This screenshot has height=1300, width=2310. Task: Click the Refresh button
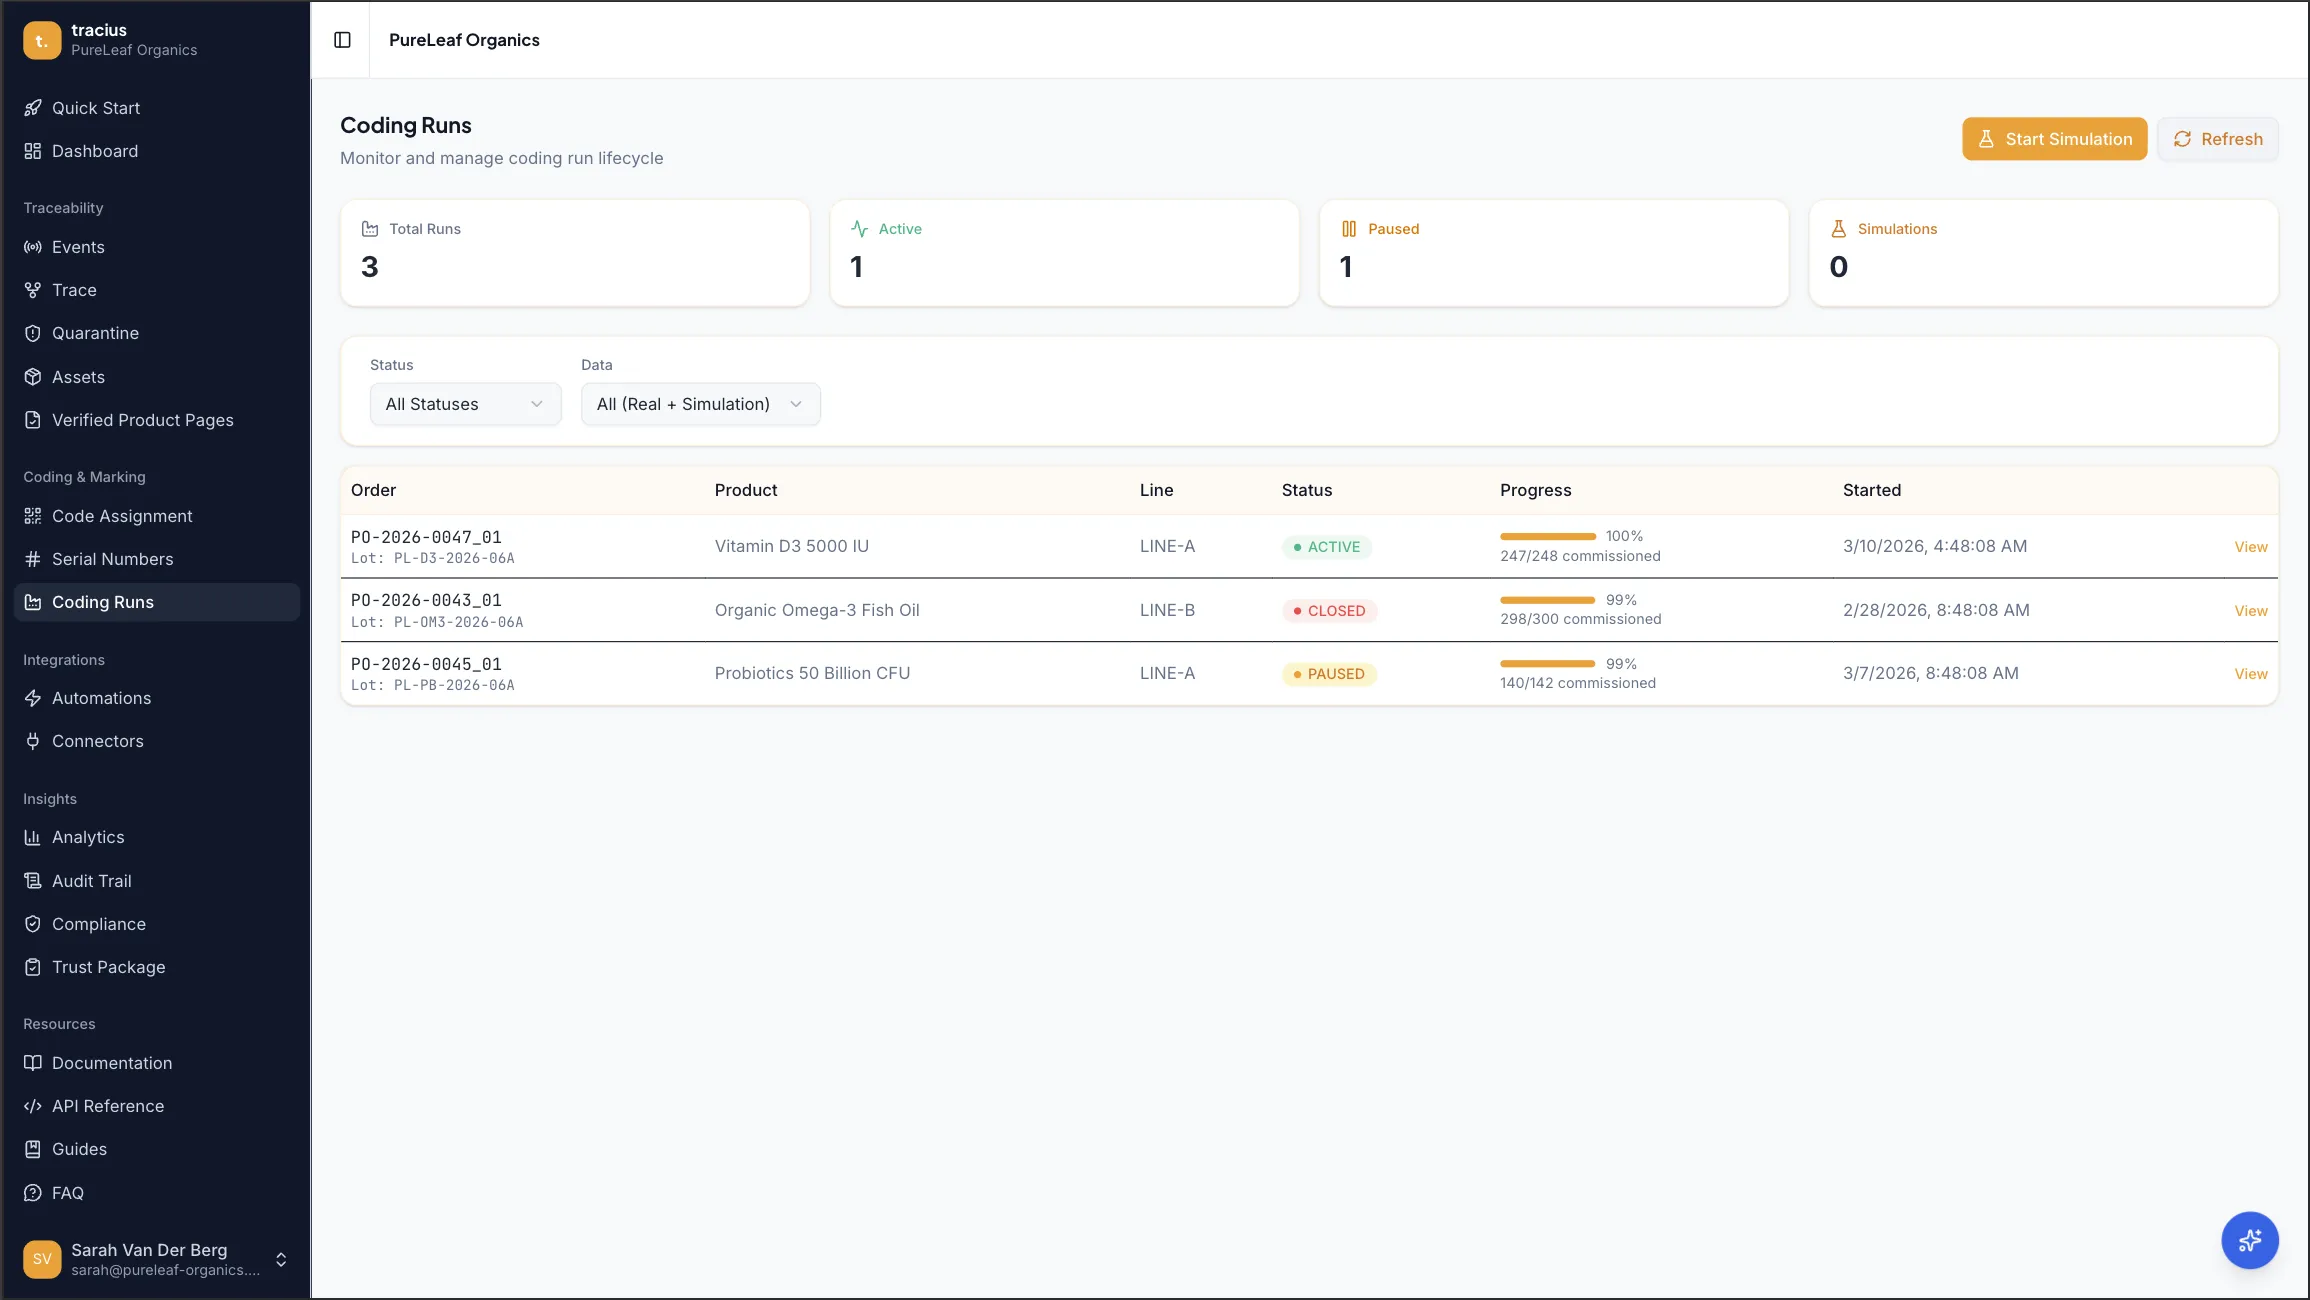pos(2218,139)
